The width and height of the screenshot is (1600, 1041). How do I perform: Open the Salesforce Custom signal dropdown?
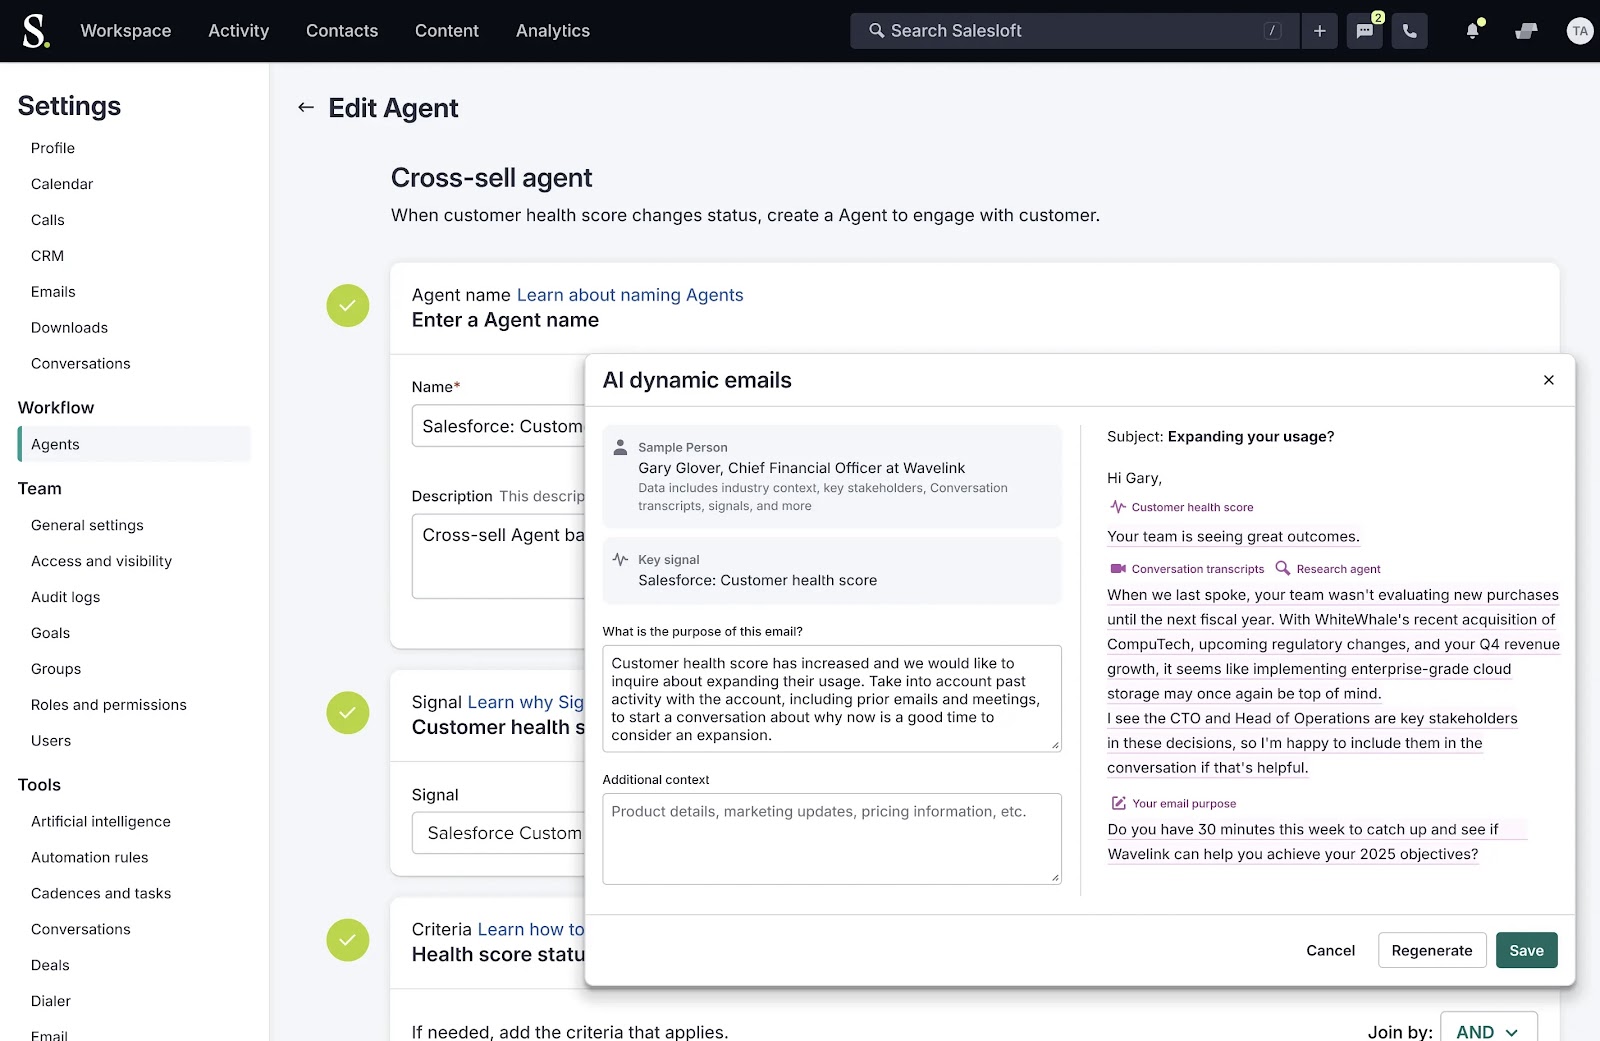click(499, 833)
